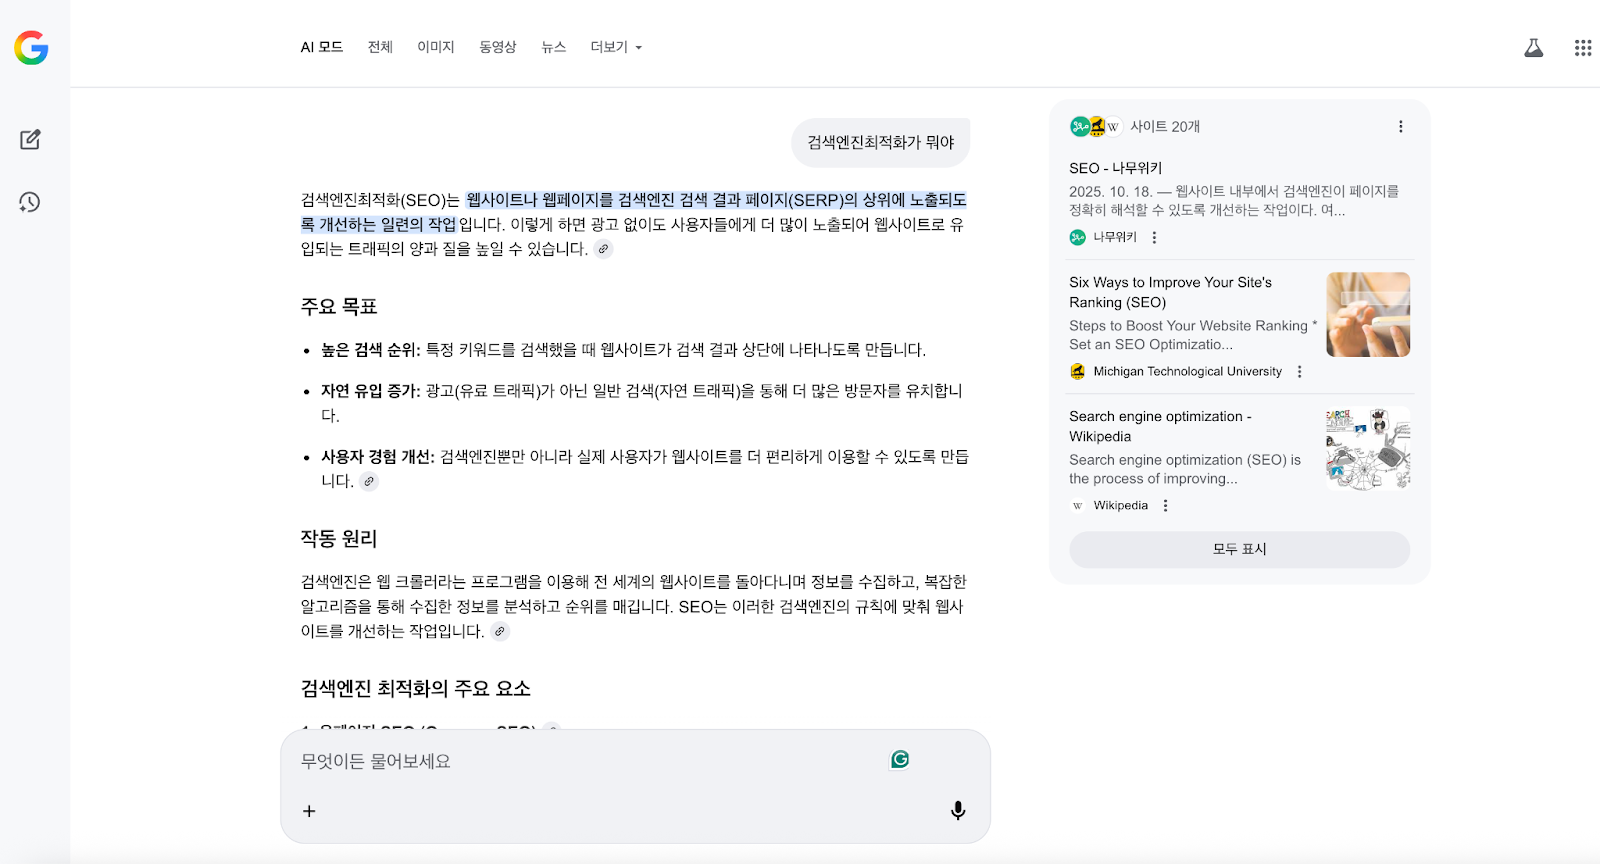Click the 모두 표시 button
The height and width of the screenshot is (864, 1600).
[1239, 549]
